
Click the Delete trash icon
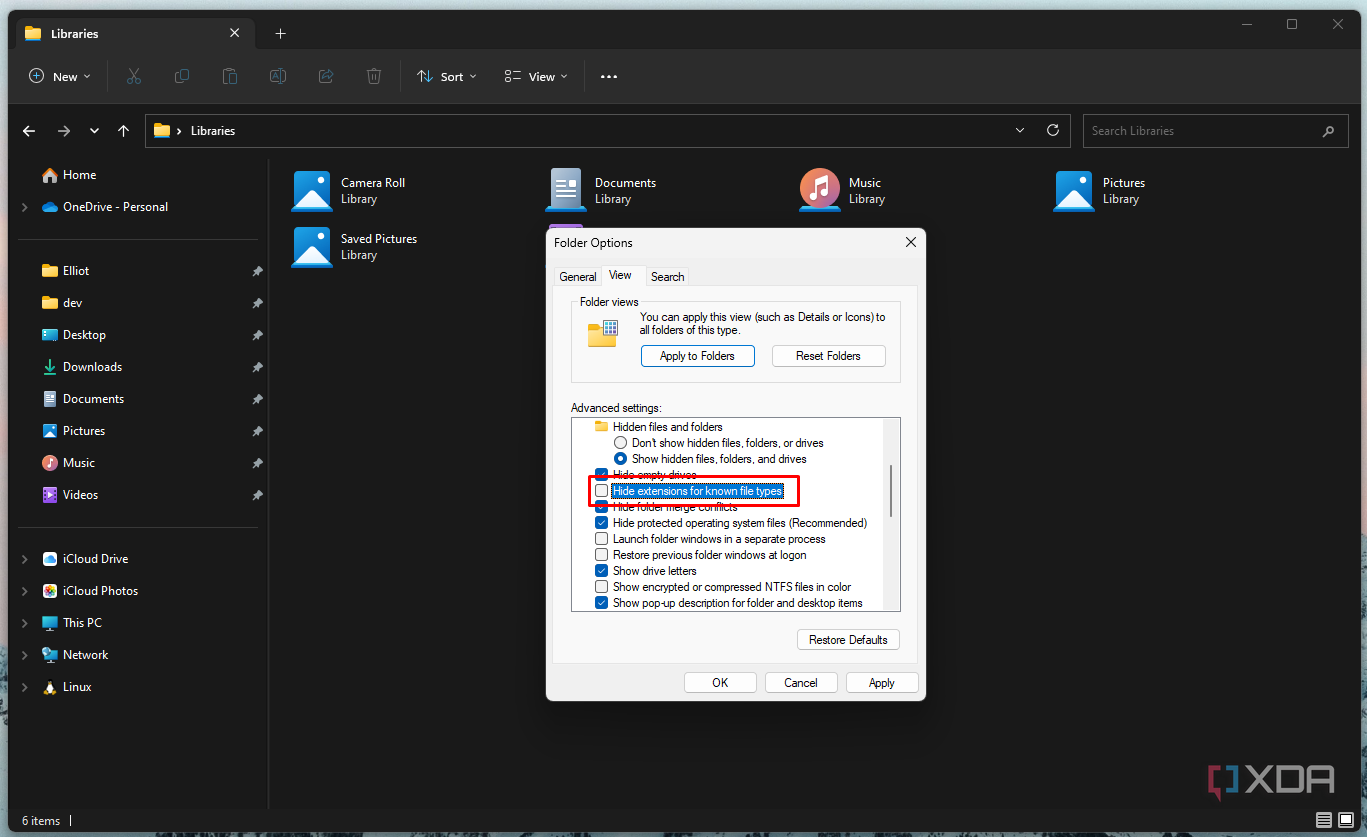tap(374, 76)
